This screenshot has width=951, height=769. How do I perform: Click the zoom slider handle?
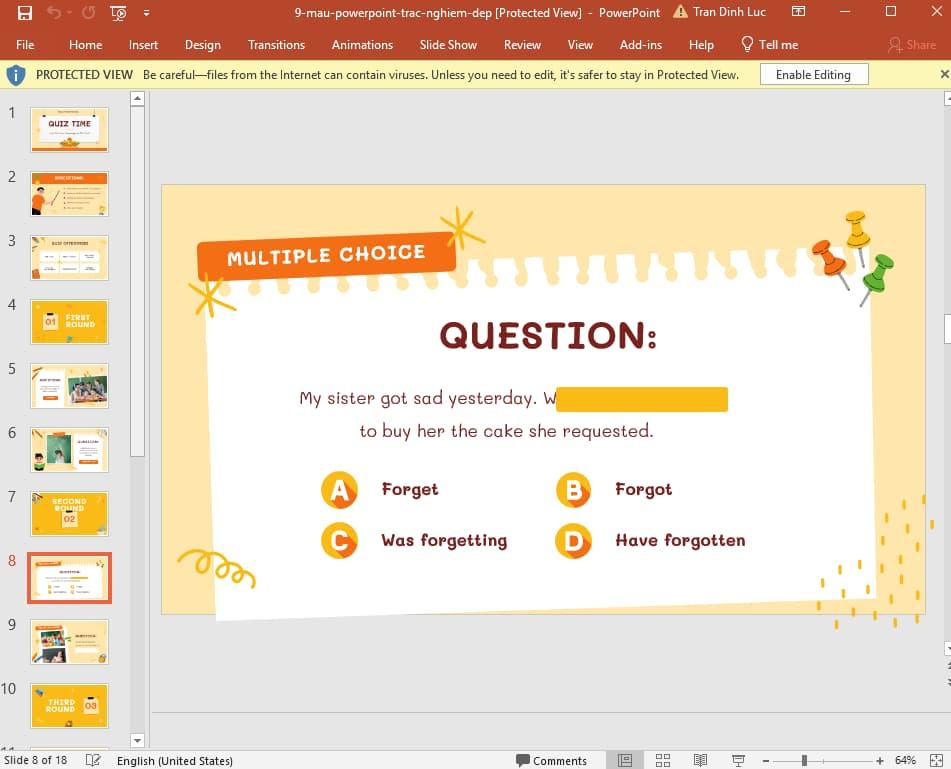pos(804,760)
